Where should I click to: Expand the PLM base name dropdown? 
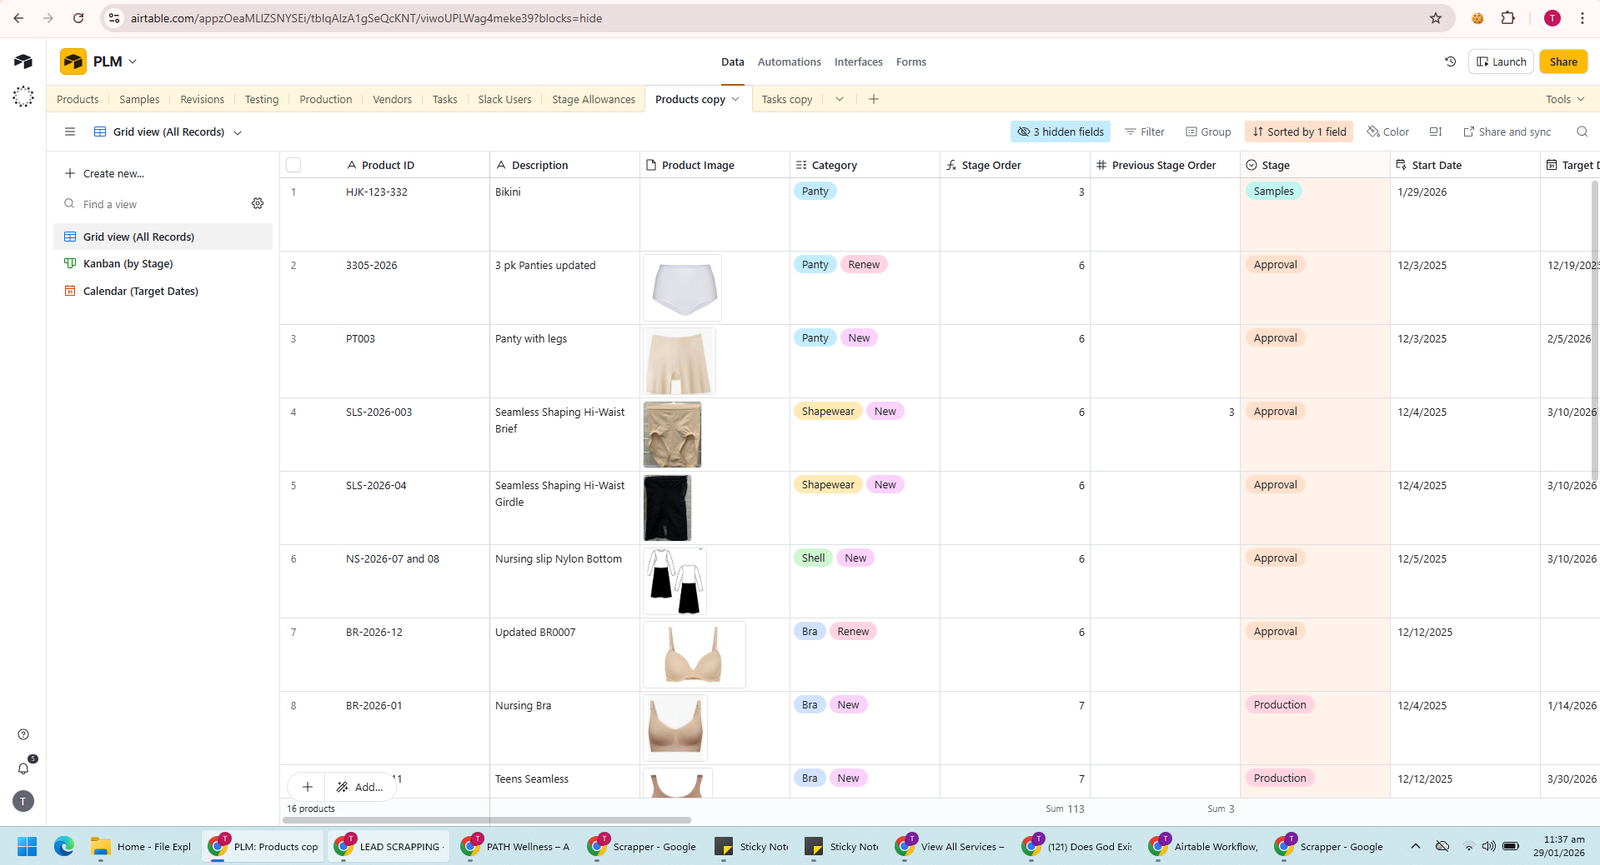pos(132,62)
